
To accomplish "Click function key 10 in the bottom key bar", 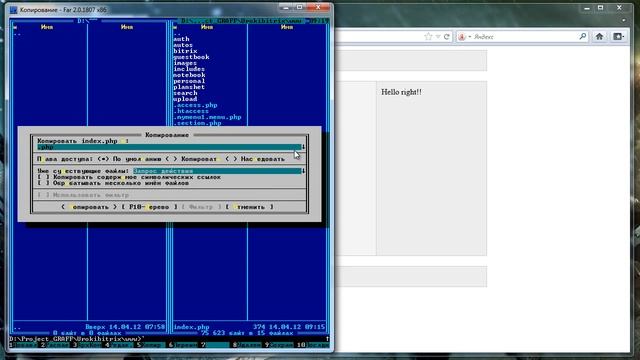I will tap(313, 345).
